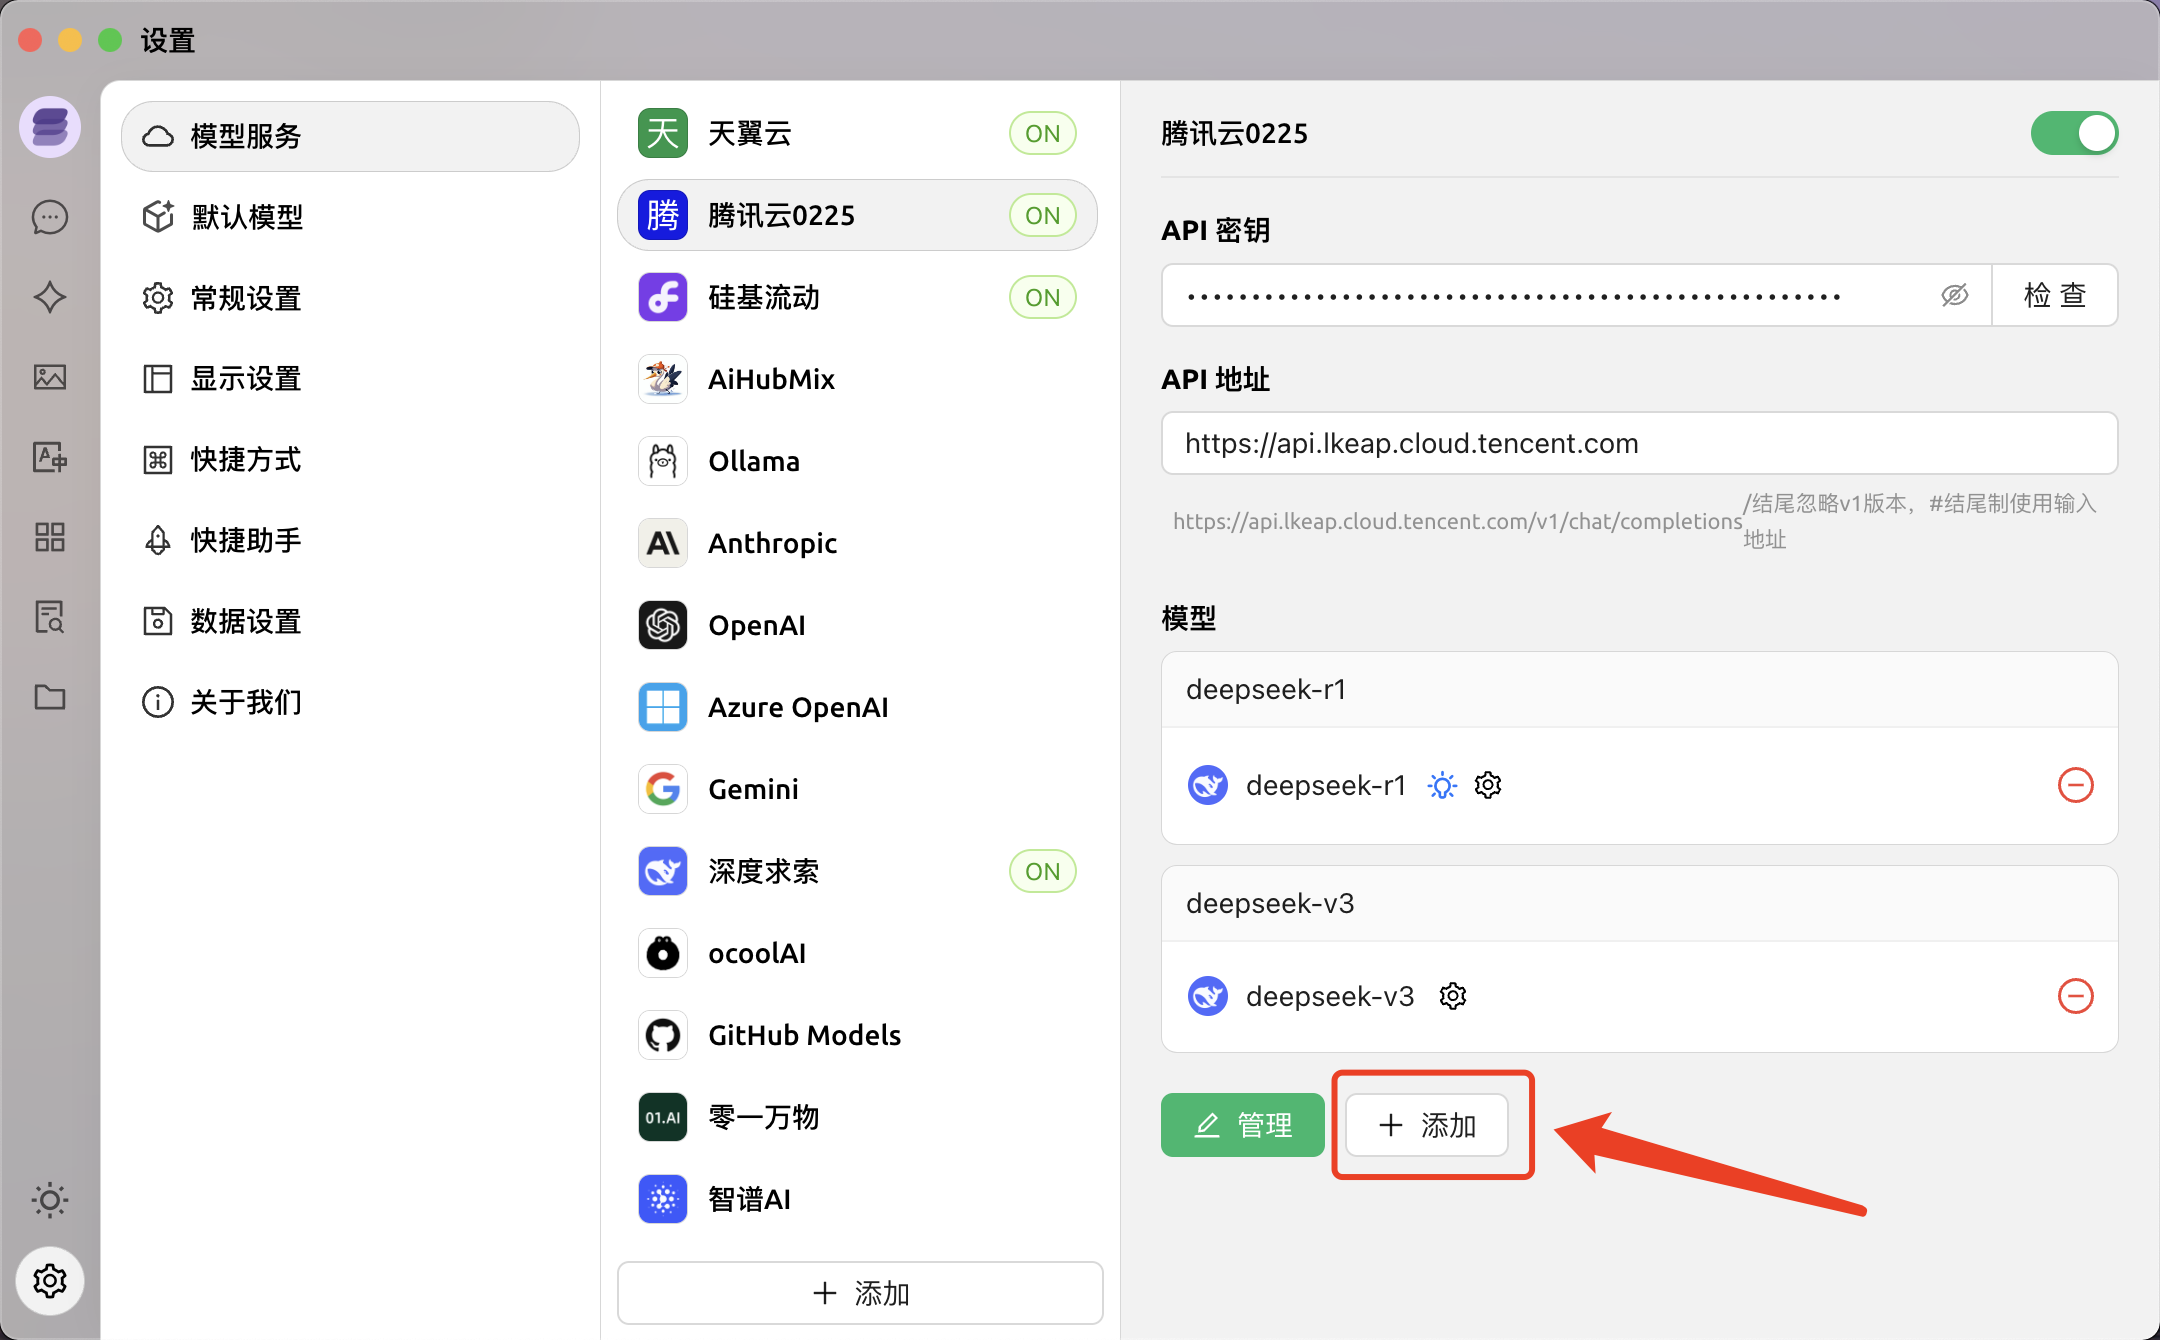Open the image painting sidebar icon
The image size is (2160, 1340).
coord(50,377)
